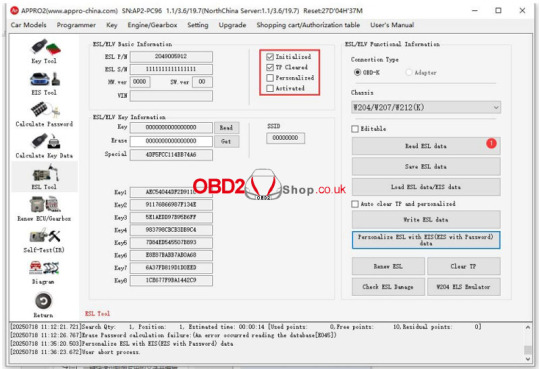Click Load ESL data/EIS data button
The image size is (540, 369).
(x=426, y=187)
